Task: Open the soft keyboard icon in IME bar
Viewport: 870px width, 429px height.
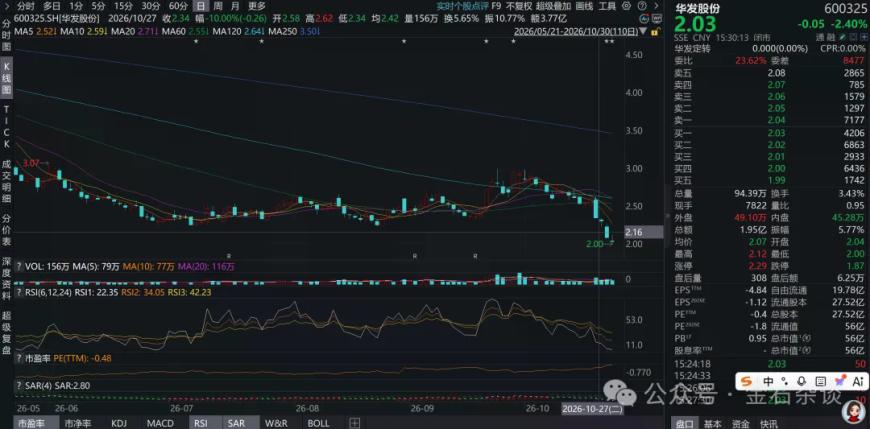Action: pos(821,381)
